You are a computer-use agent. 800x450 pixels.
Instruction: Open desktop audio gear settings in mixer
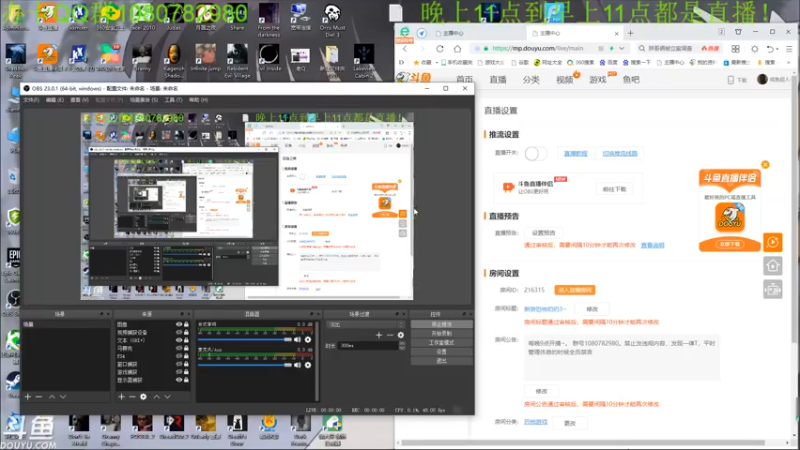pyautogui.click(x=308, y=339)
